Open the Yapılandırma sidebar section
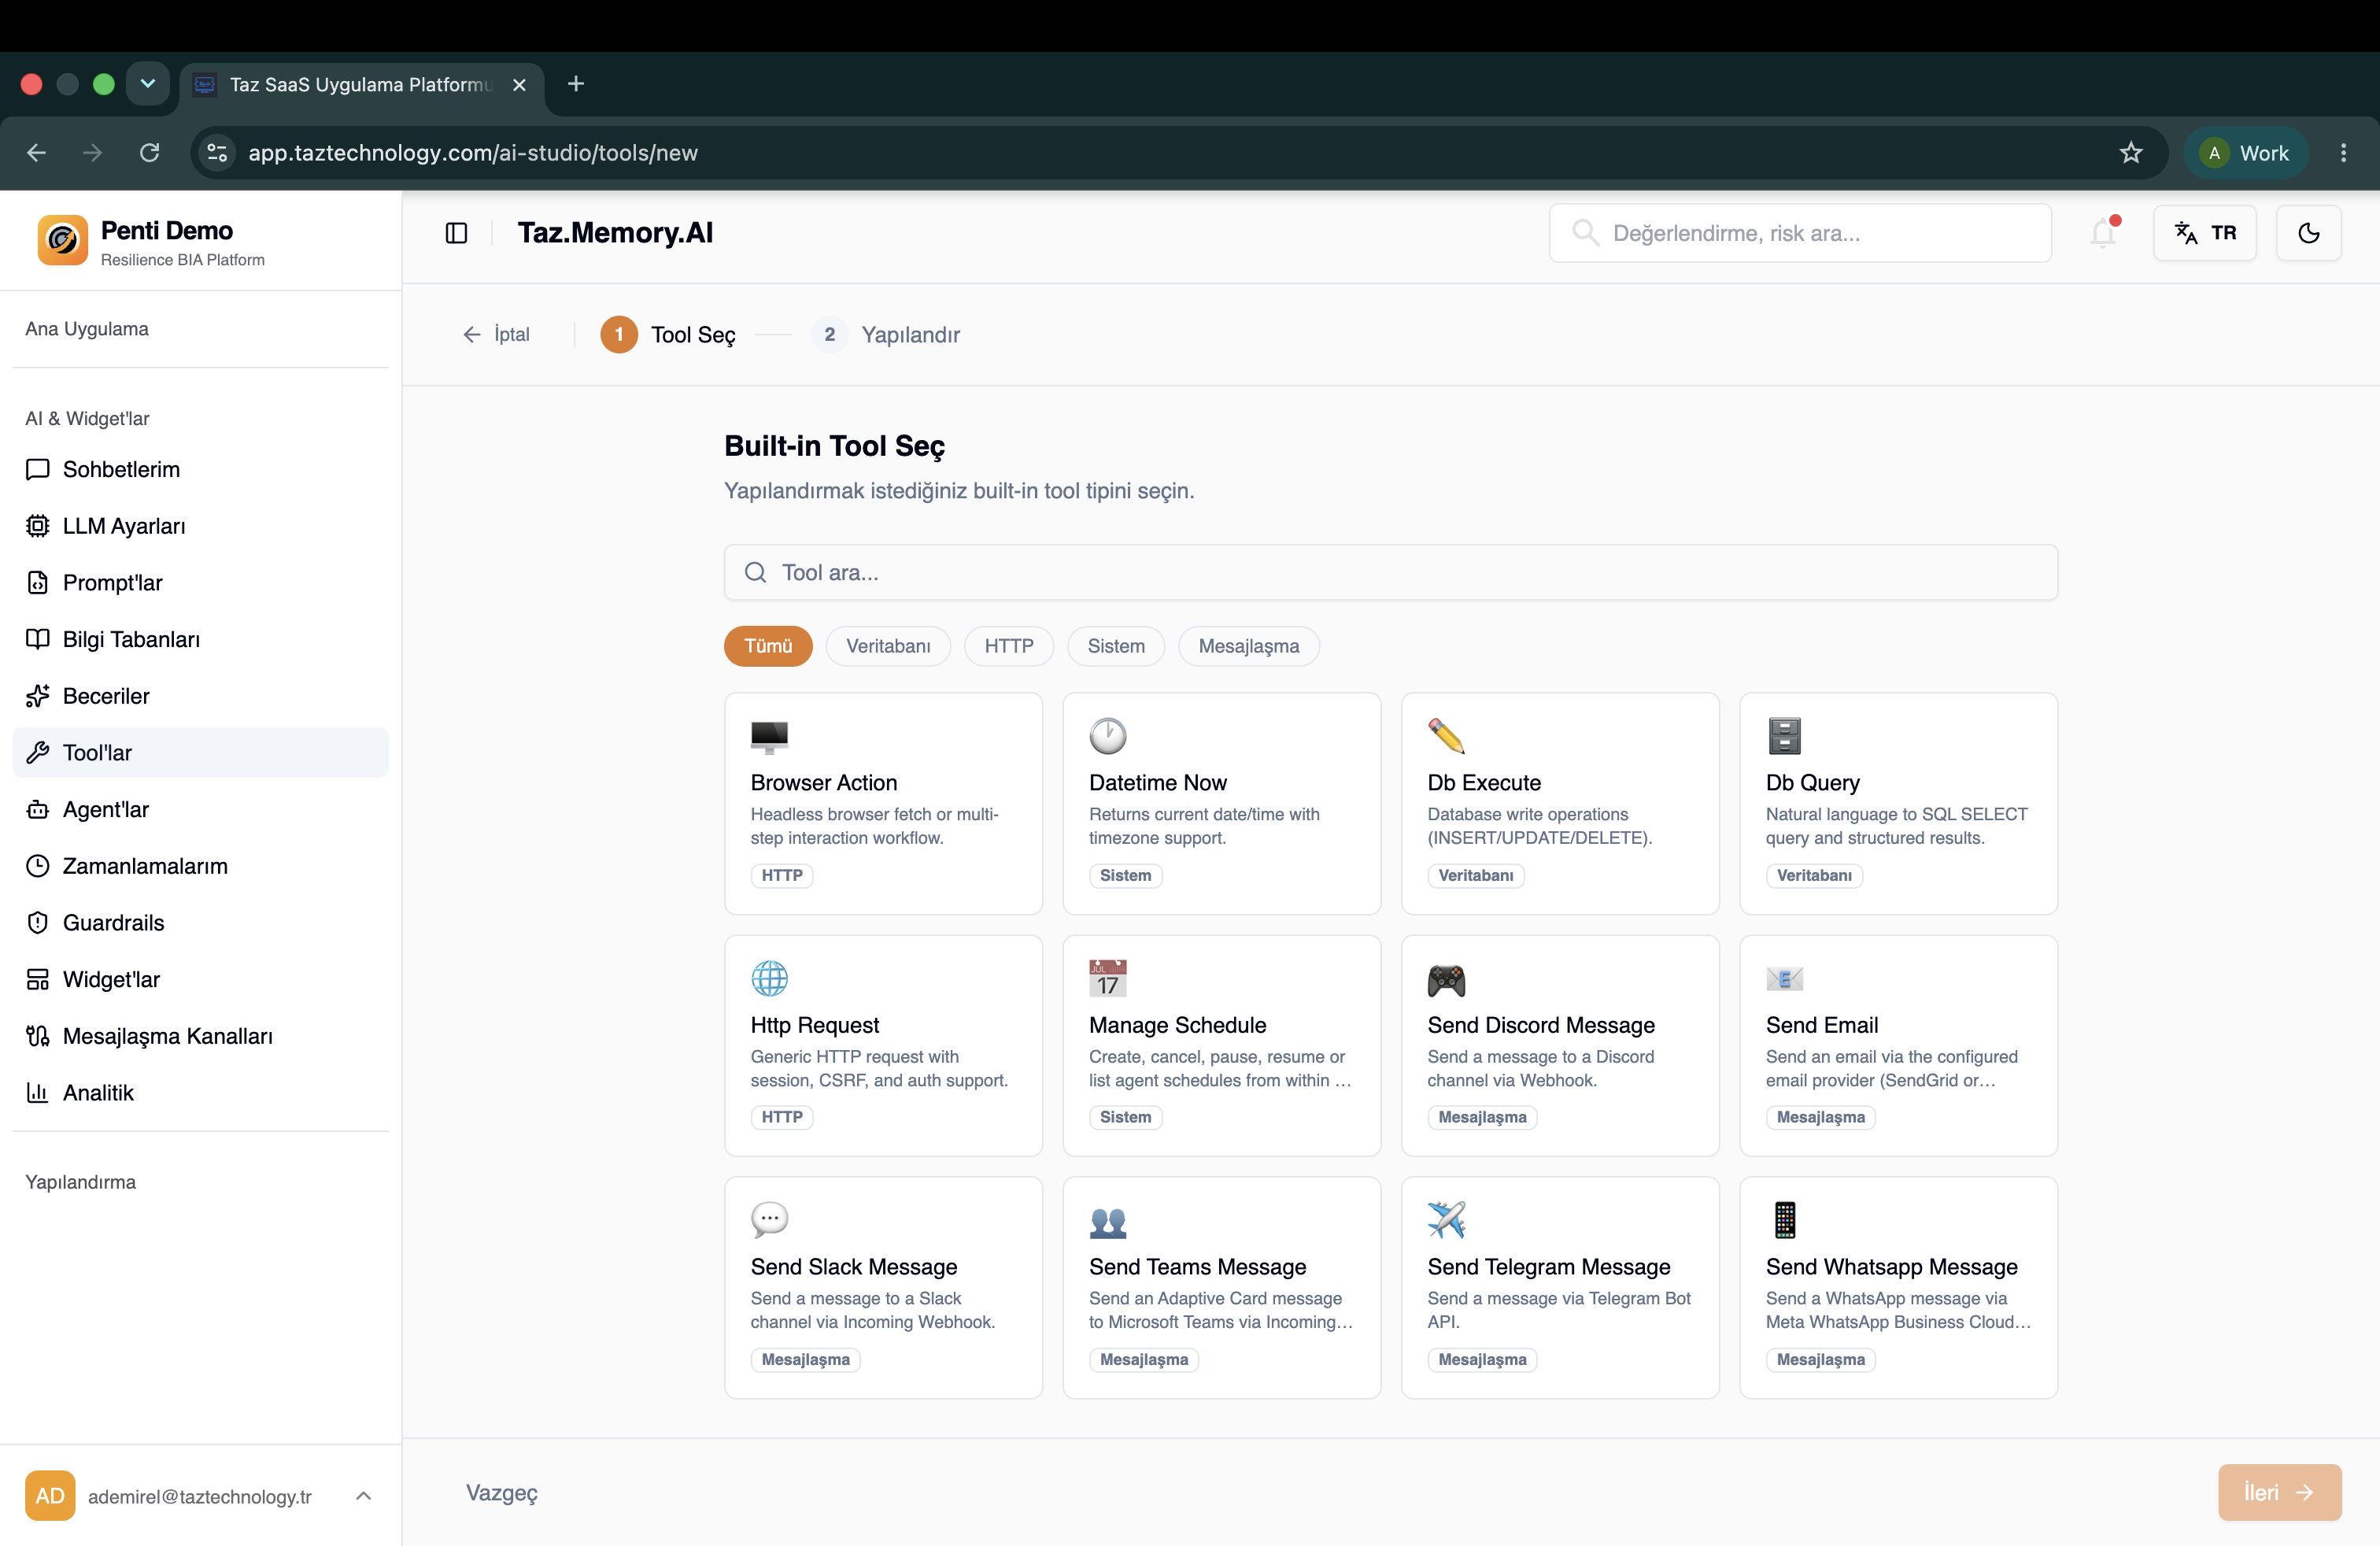 pos(80,1182)
